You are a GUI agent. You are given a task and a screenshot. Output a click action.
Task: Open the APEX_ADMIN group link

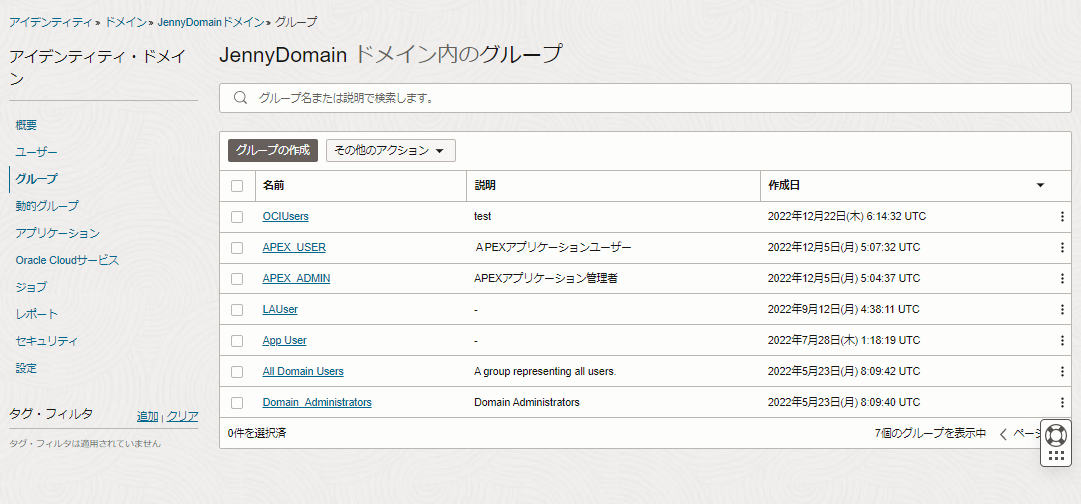tap(296, 279)
